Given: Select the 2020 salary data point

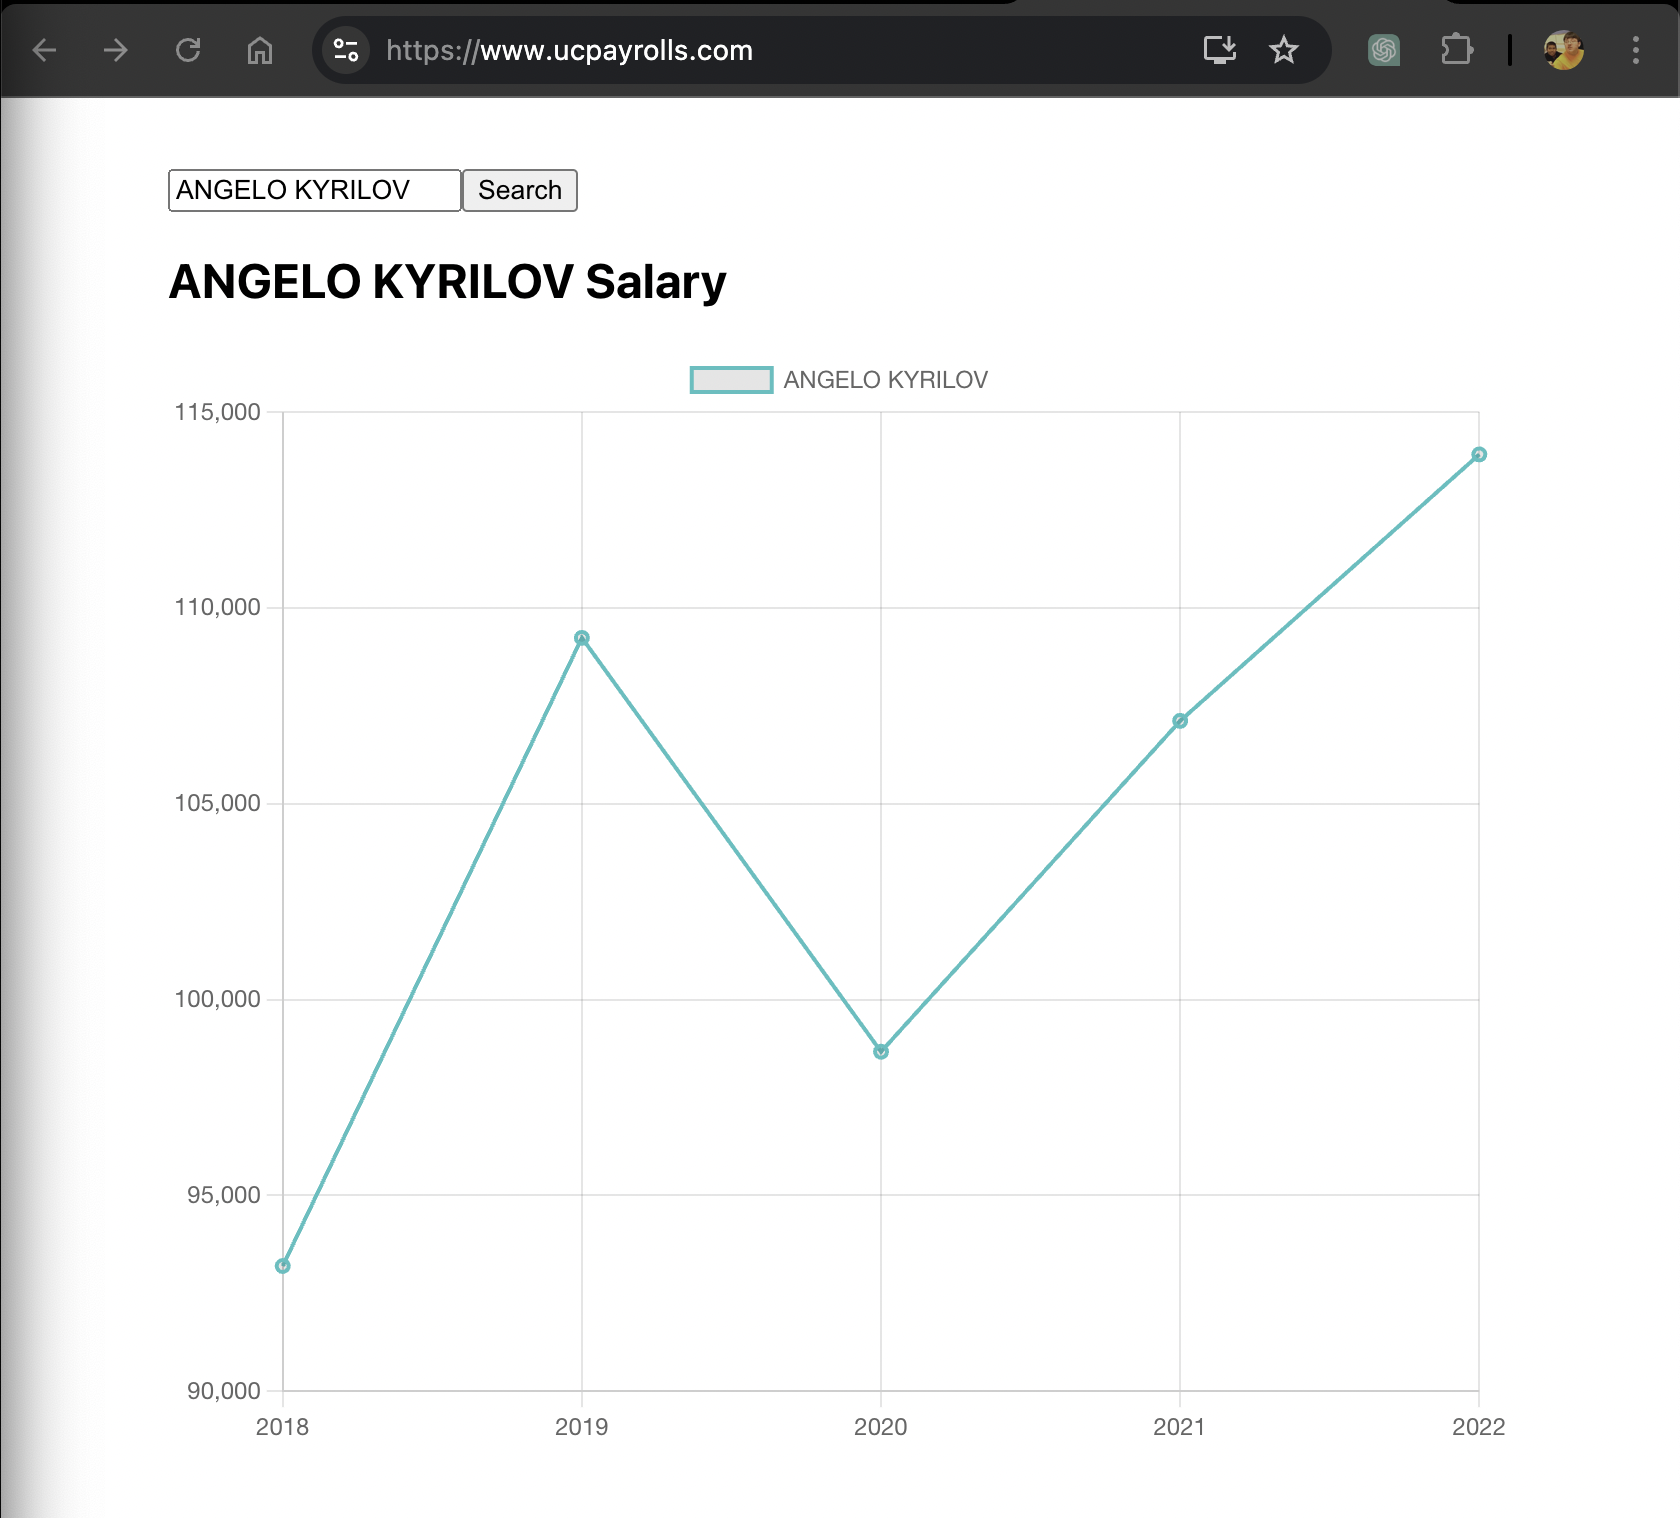Looking at the screenshot, I should click(881, 1052).
